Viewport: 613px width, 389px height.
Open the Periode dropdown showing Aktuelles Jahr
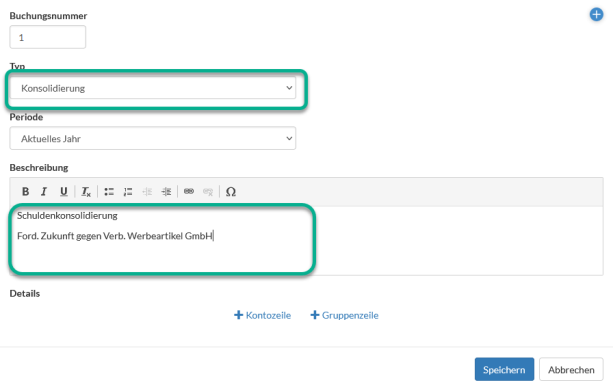153,138
